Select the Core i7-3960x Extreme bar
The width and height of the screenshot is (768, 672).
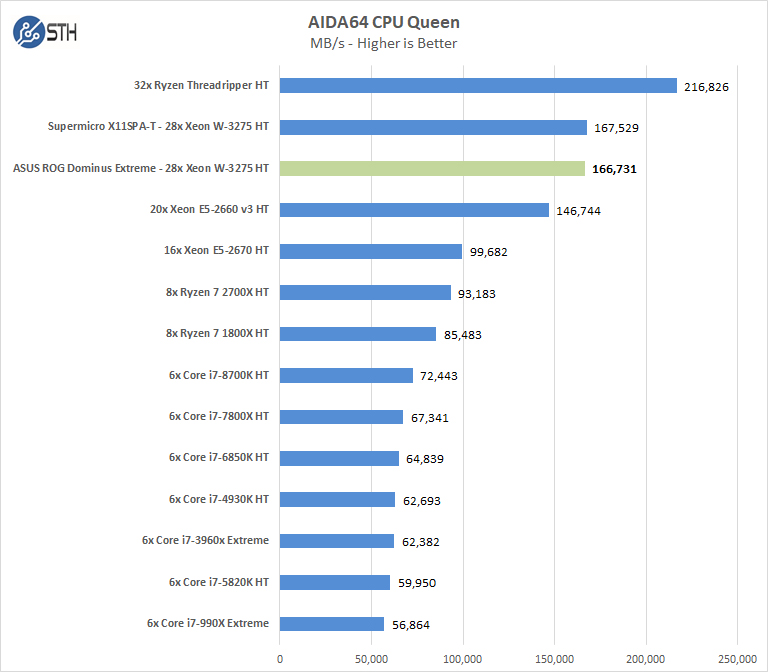click(x=337, y=541)
